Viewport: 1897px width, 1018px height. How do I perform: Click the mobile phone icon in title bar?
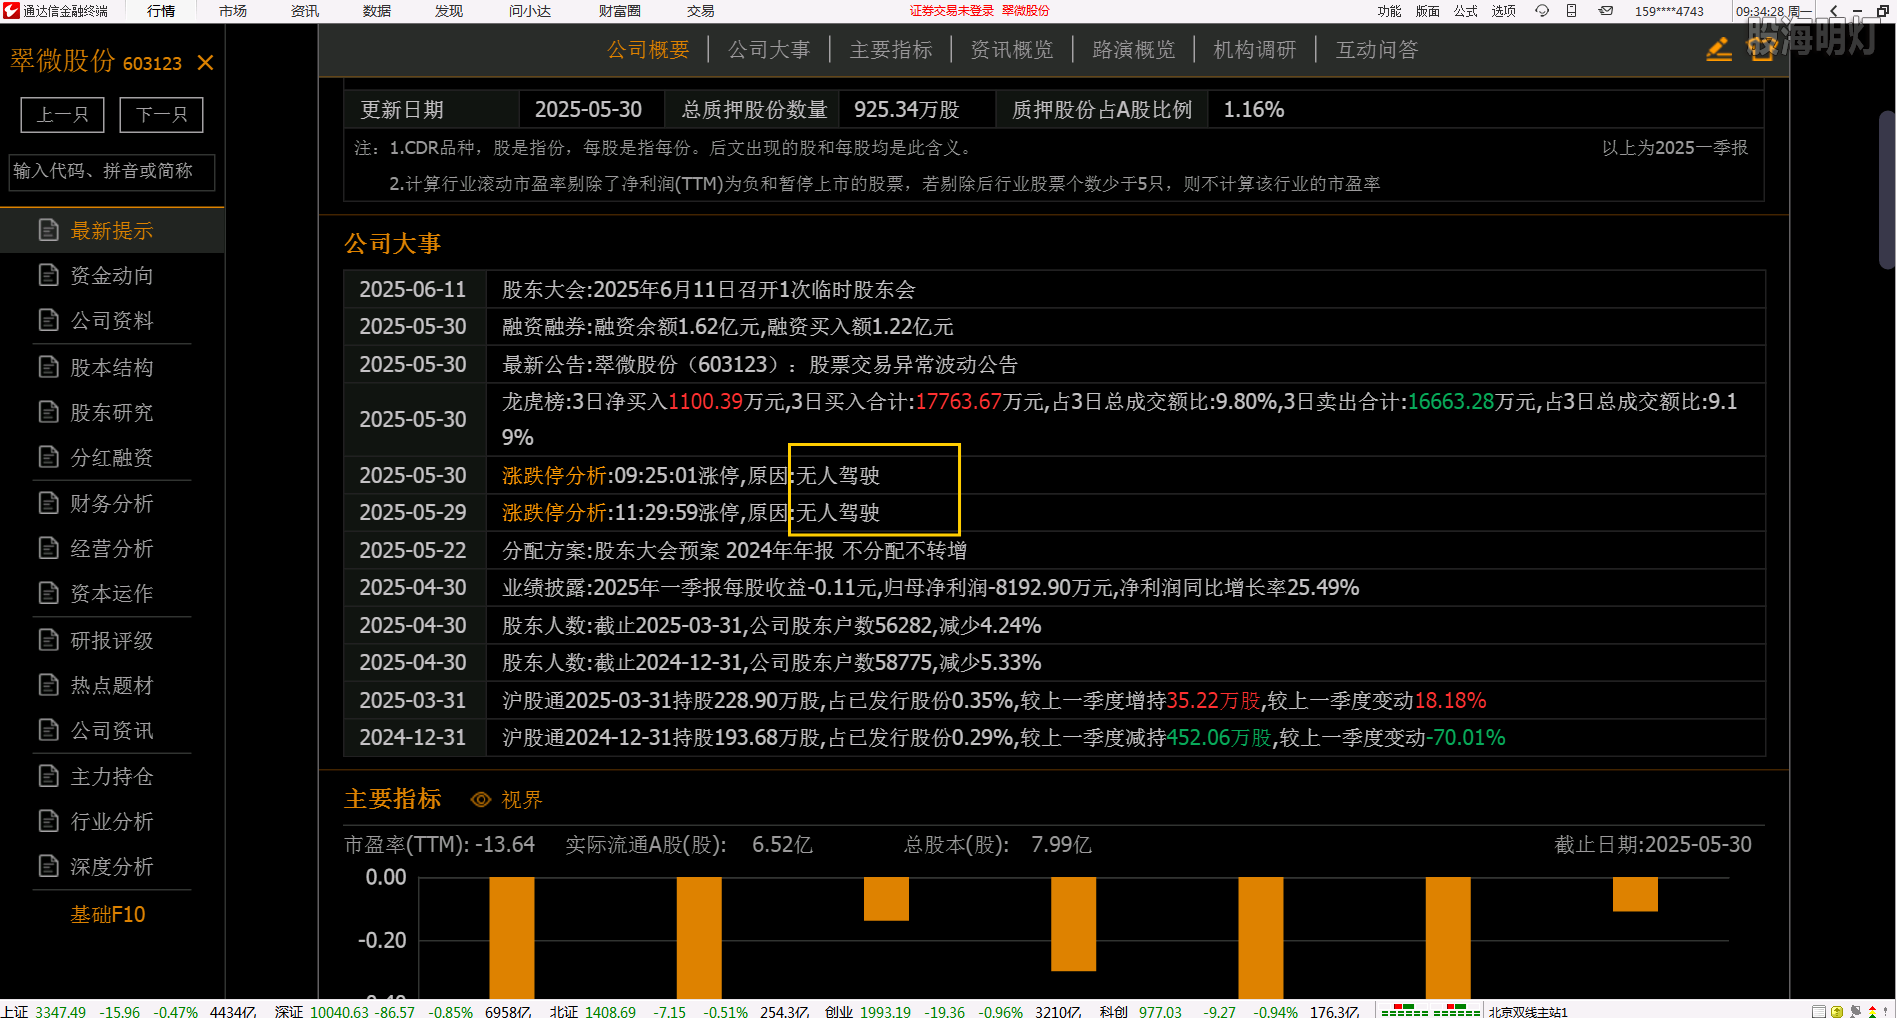pyautogui.click(x=1572, y=11)
